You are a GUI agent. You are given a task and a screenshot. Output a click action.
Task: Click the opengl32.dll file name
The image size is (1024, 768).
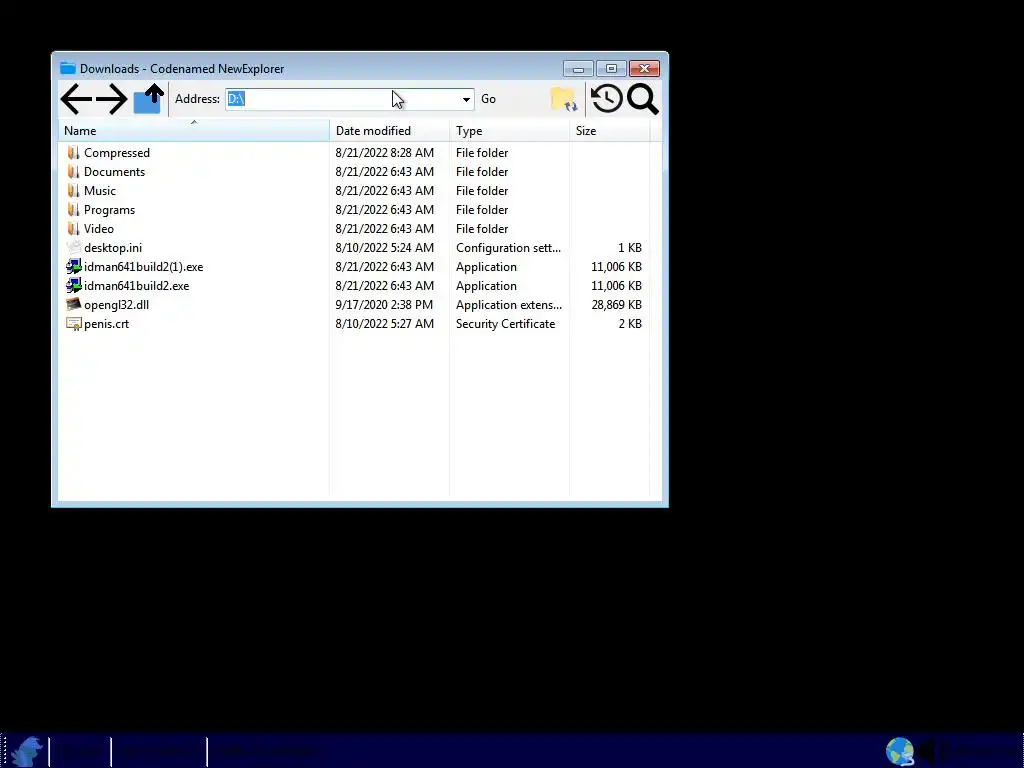click(116, 305)
